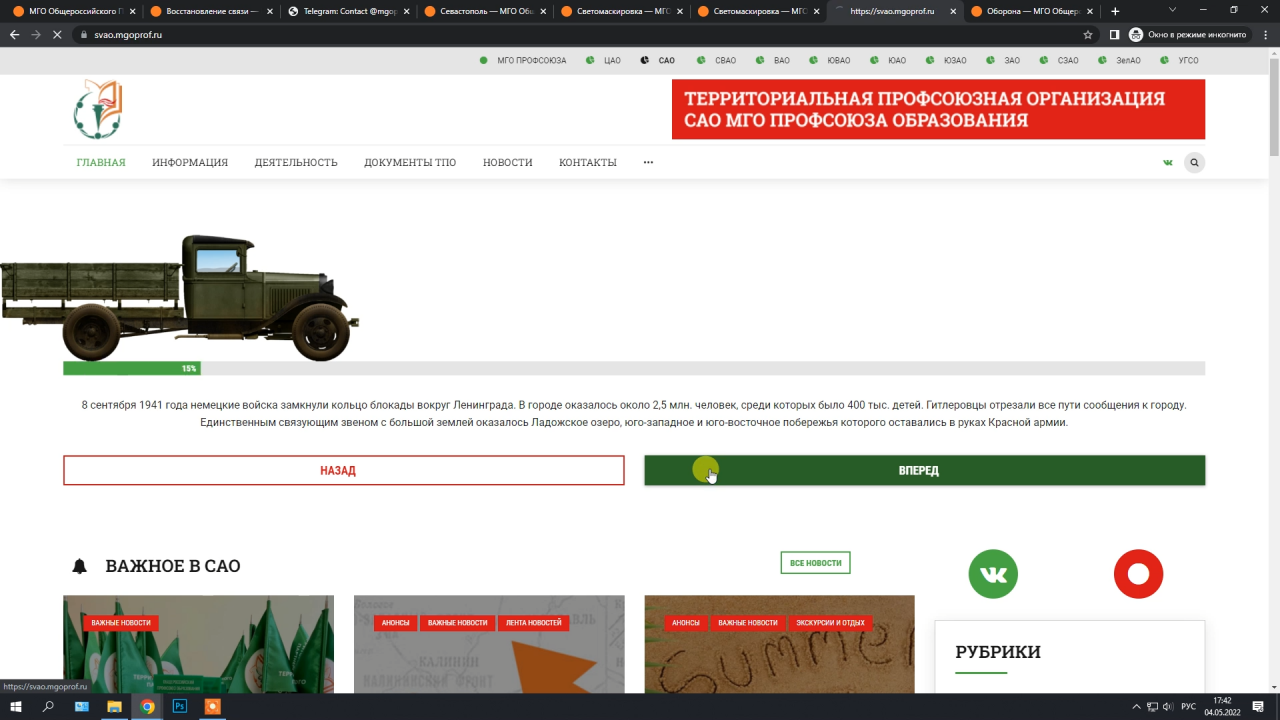Click the 15% progress bar
The width and height of the screenshot is (1280, 720).
[132, 368]
